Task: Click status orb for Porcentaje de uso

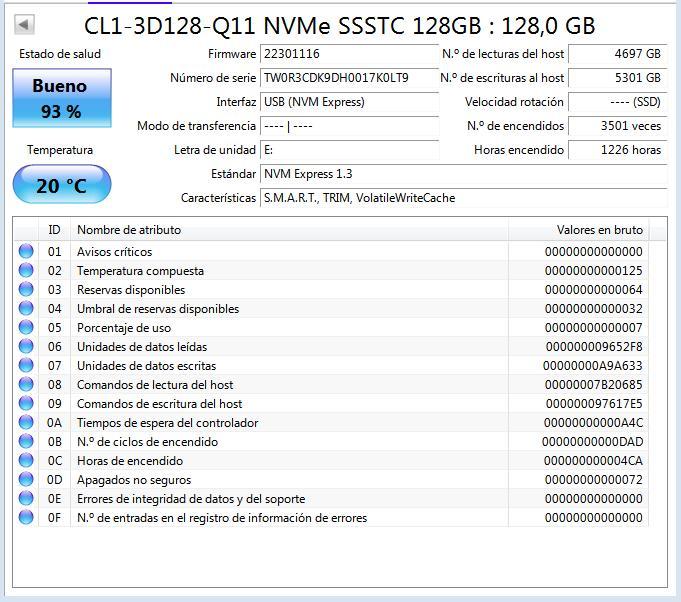Action: 26,328
